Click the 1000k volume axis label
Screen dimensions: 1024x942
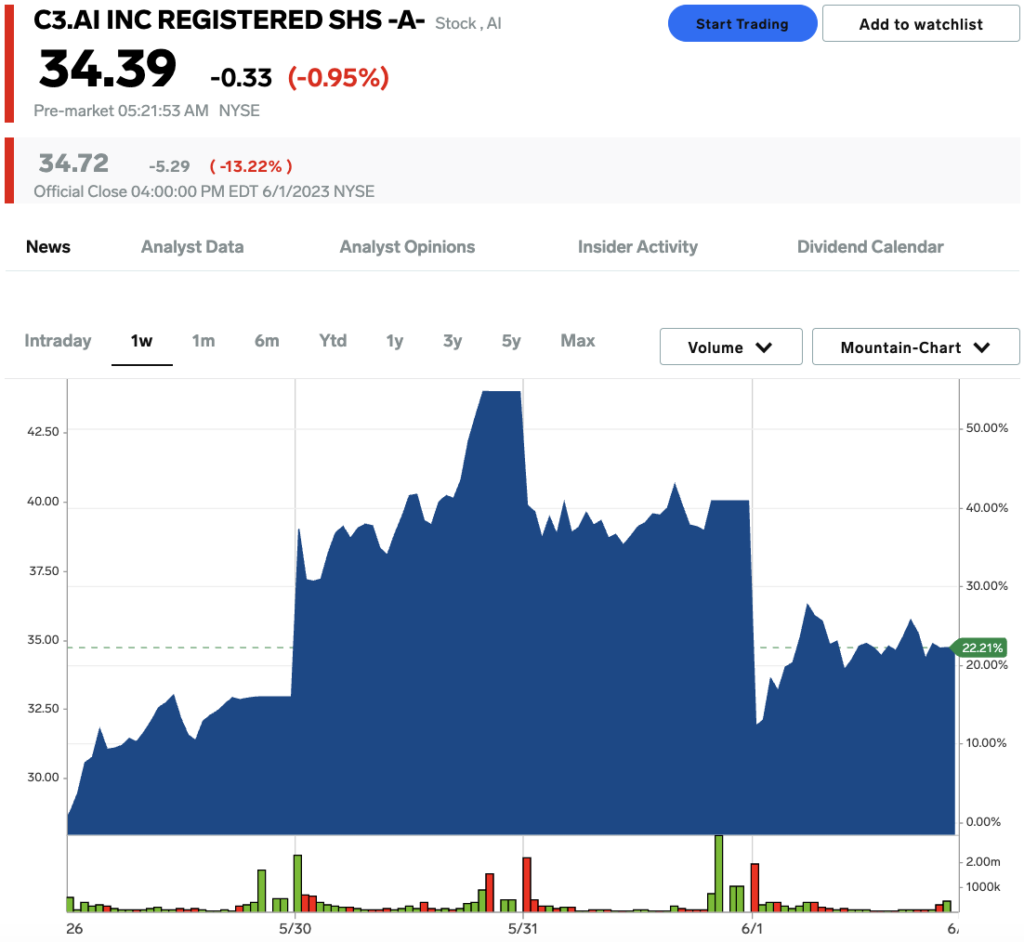pyautogui.click(x=983, y=886)
